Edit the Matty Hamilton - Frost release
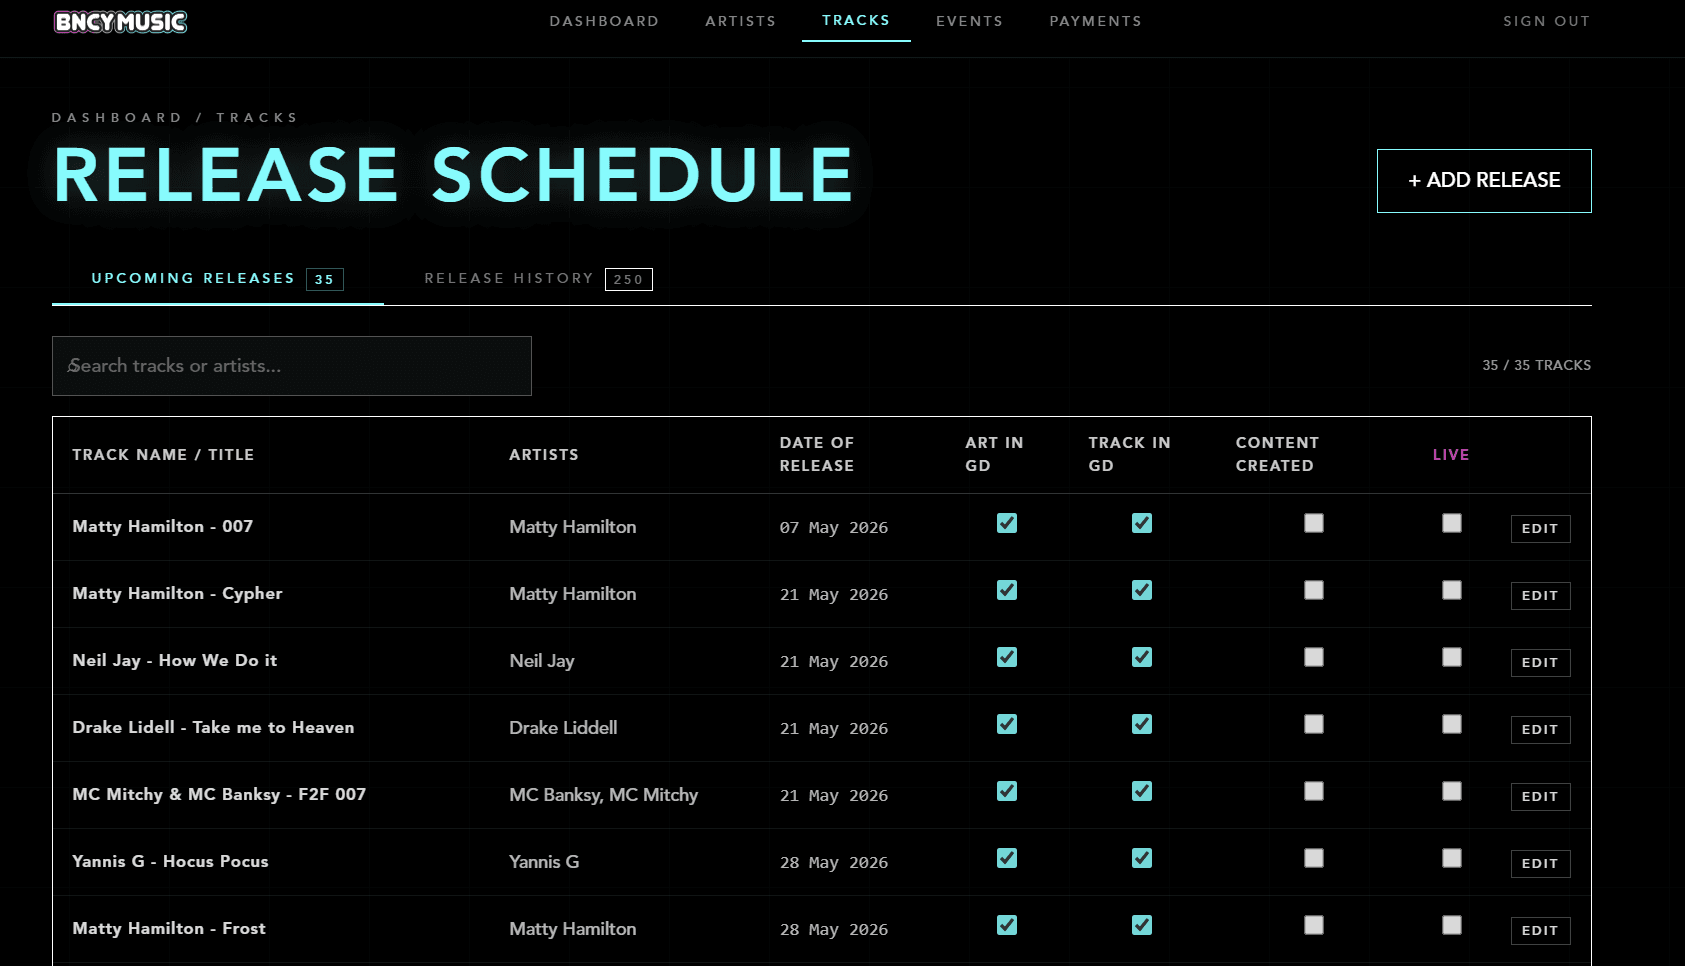 point(1540,930)
